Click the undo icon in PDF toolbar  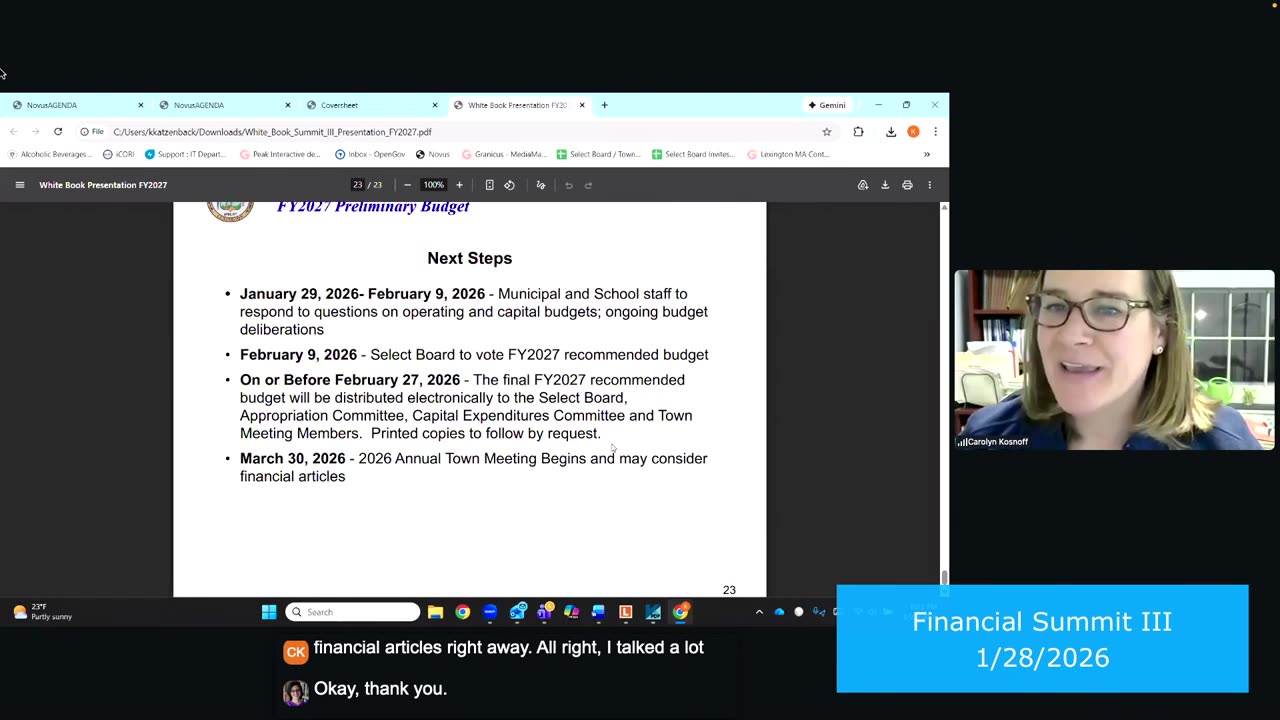click(569, 185)
